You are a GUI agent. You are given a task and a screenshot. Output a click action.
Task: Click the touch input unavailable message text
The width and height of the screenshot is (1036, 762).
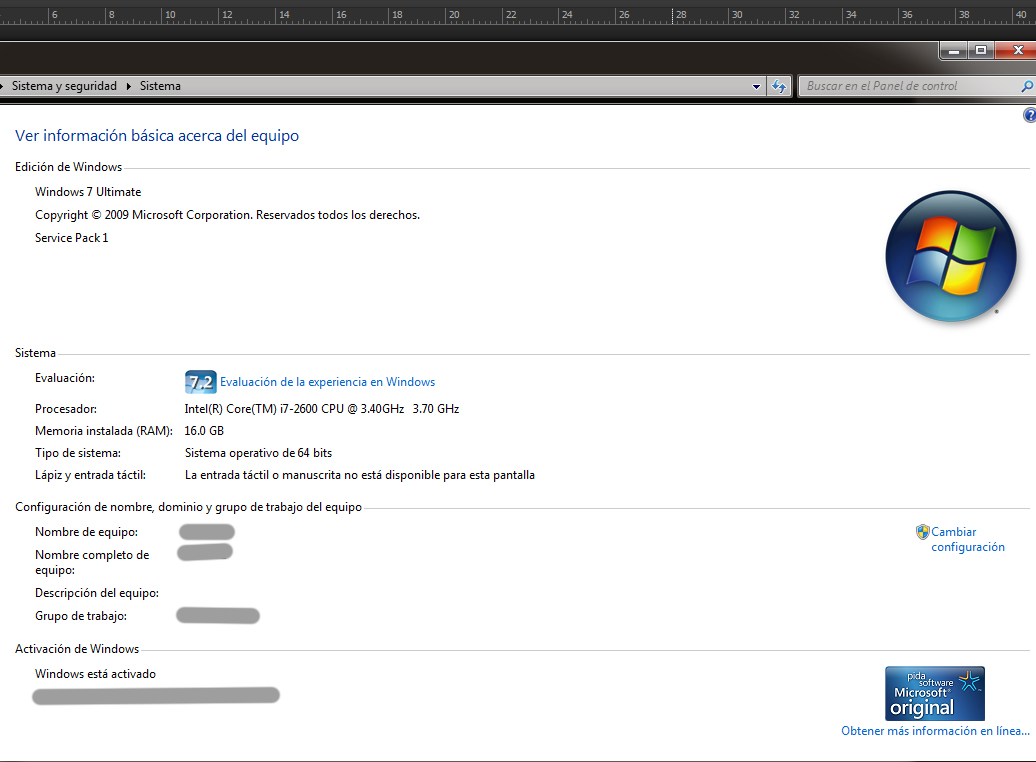tap(359, 475)
